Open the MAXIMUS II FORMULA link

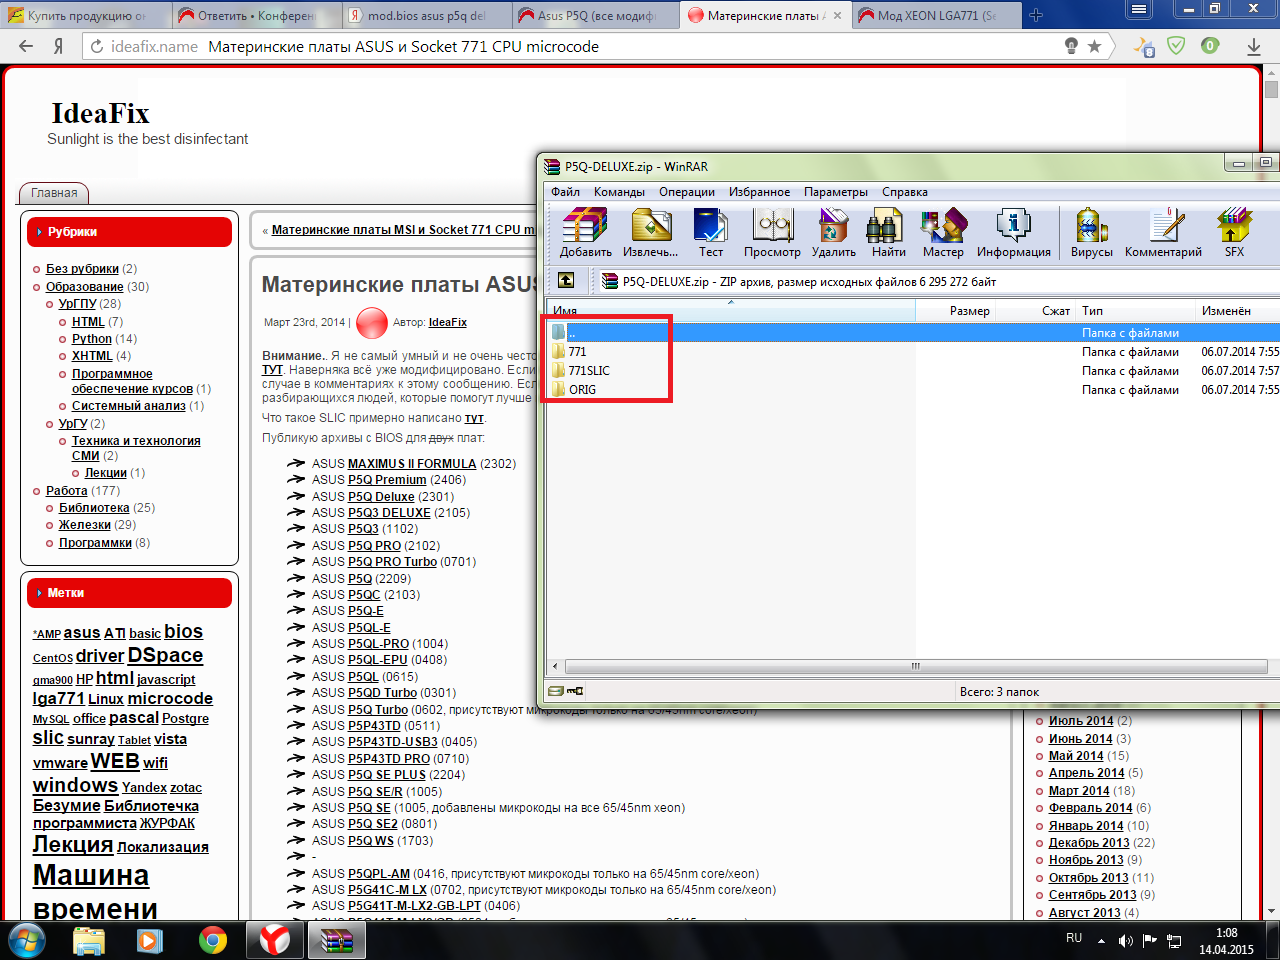pyautogui.click(x=412, y=464)
